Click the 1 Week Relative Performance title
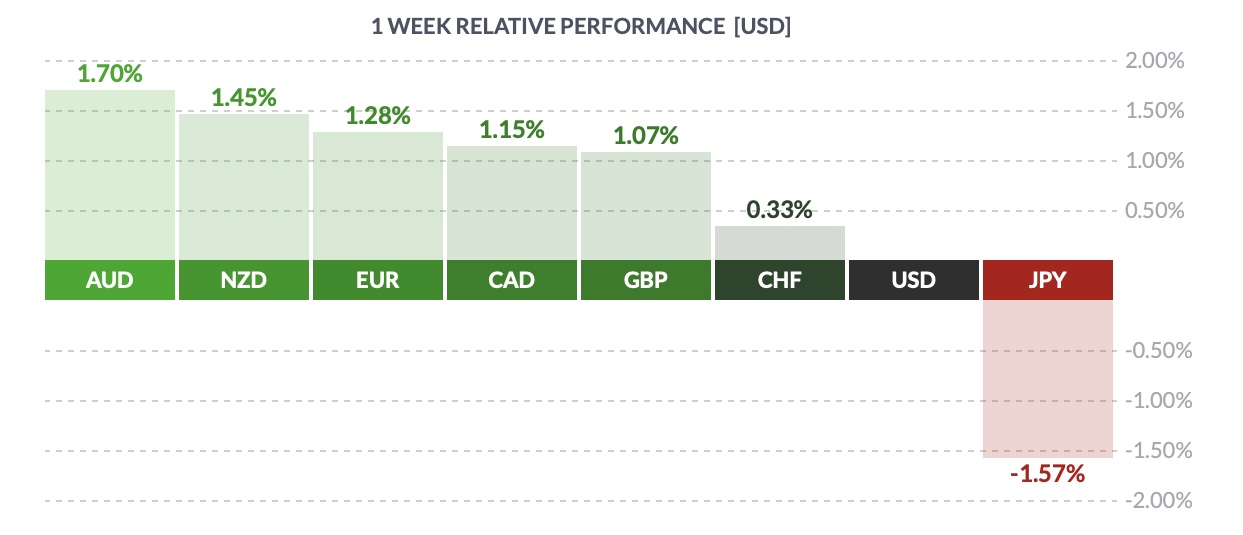Viewport: 1243px width, 535px height. pyautogui.click(x=581, y=27)
